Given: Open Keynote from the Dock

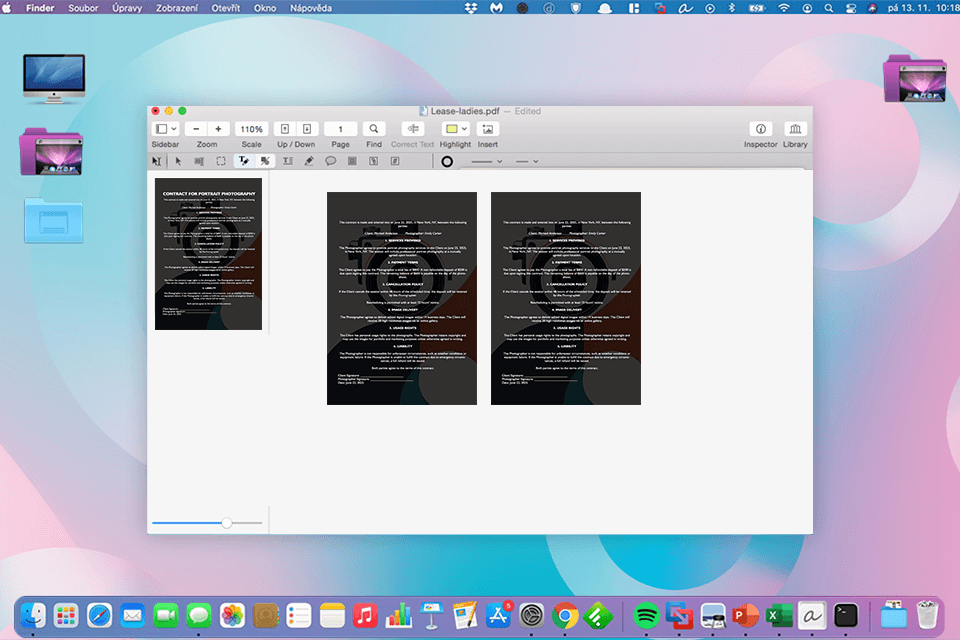Looking at the screenshot, I should (x=432, y=616).
